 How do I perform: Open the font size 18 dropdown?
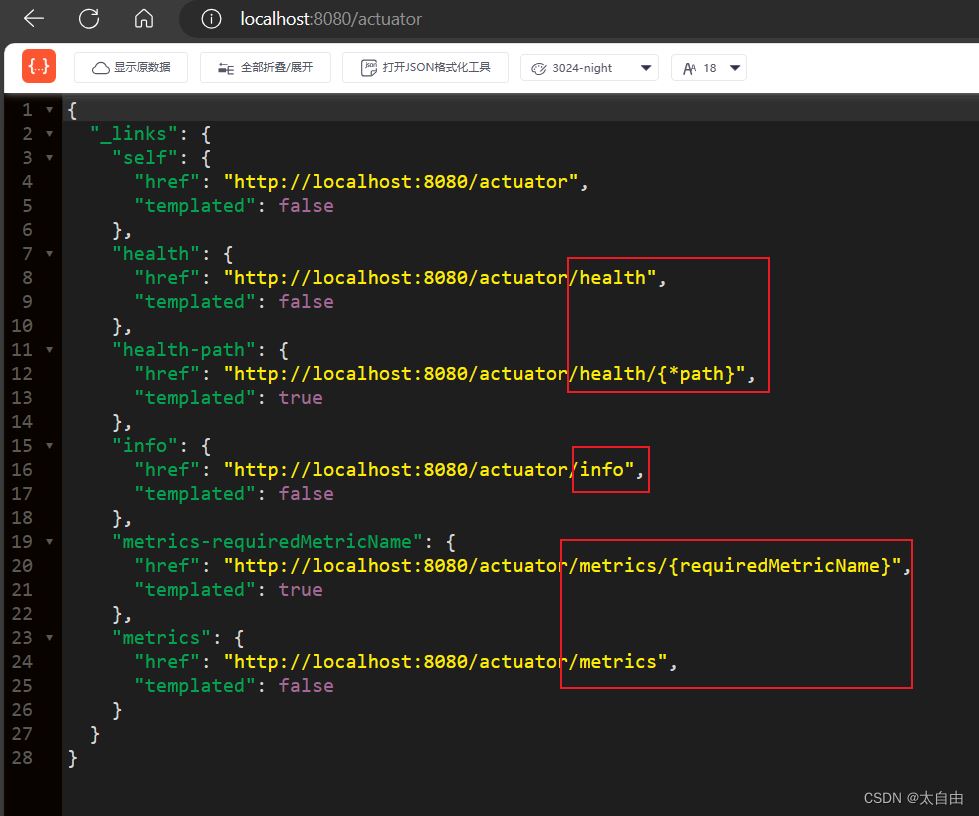709,68
